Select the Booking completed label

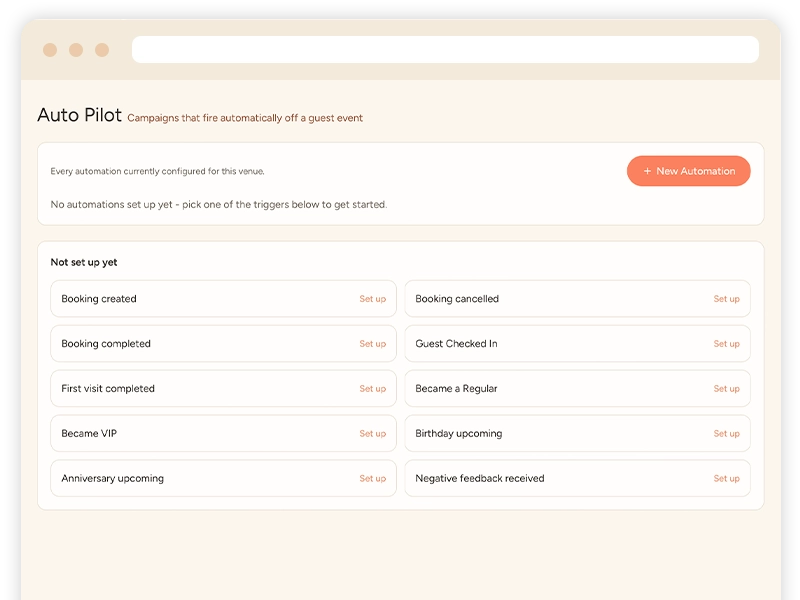coord(106,344)
